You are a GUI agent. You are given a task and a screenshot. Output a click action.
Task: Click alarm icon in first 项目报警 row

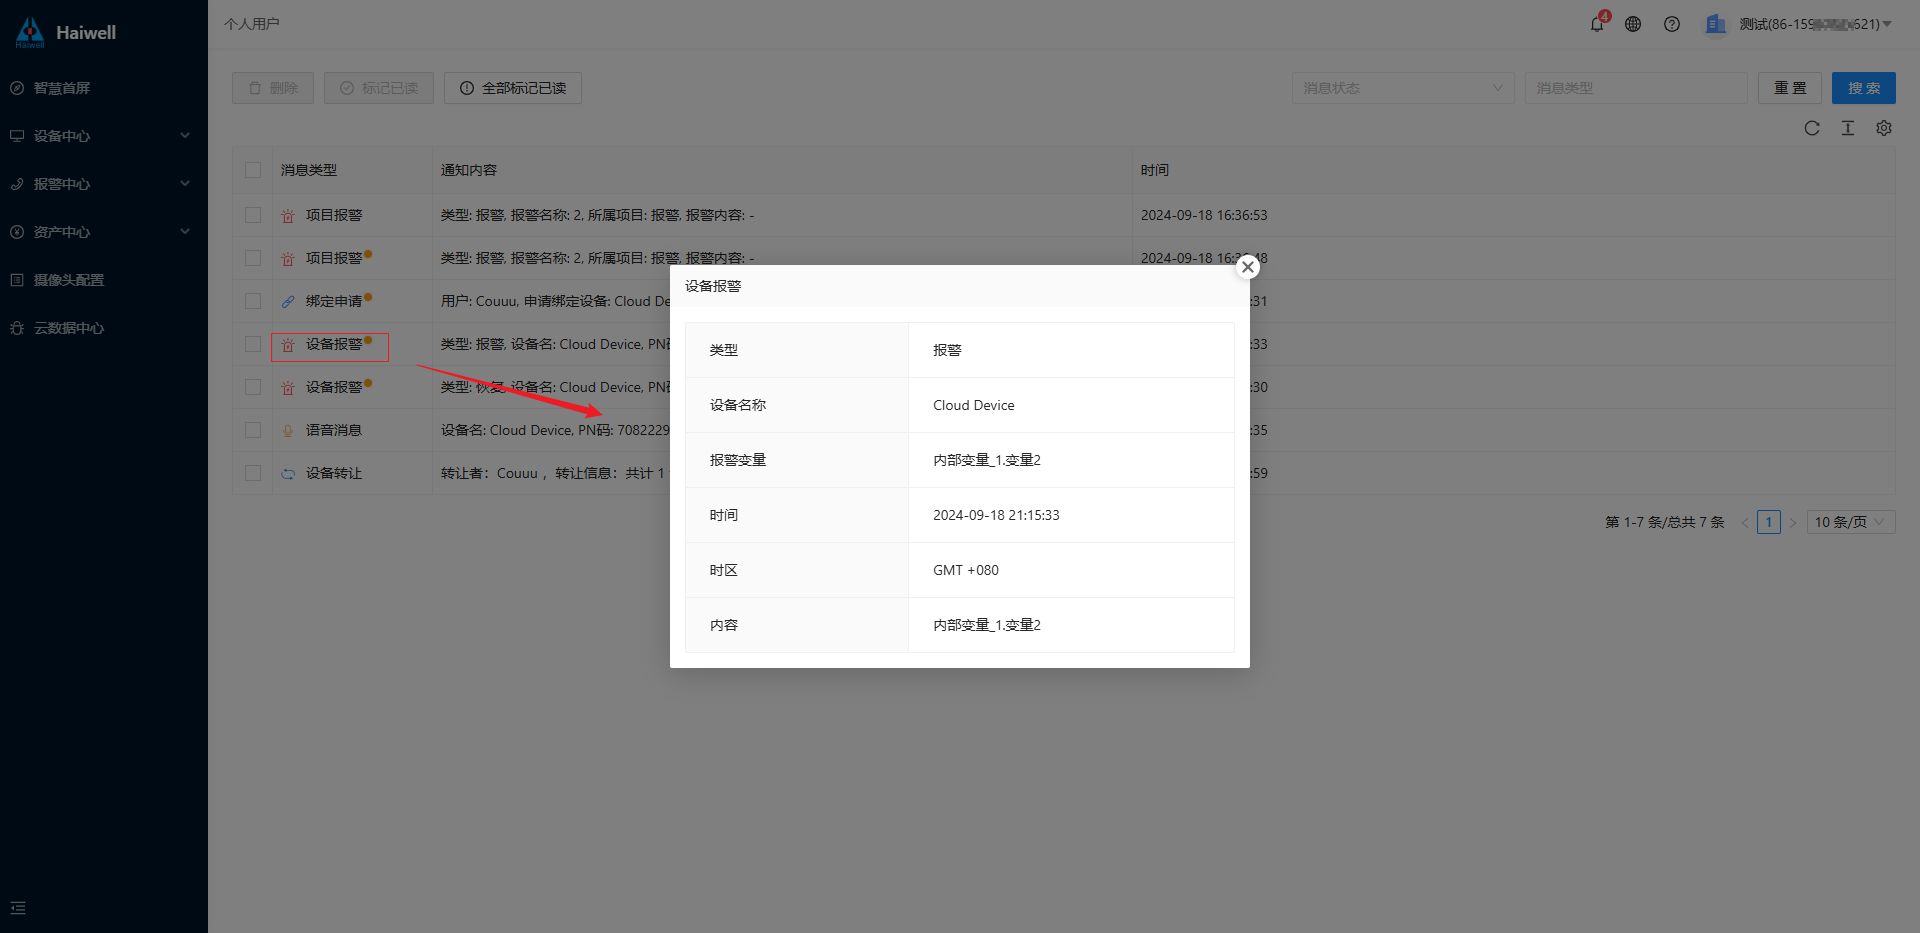tap(288, 216)
